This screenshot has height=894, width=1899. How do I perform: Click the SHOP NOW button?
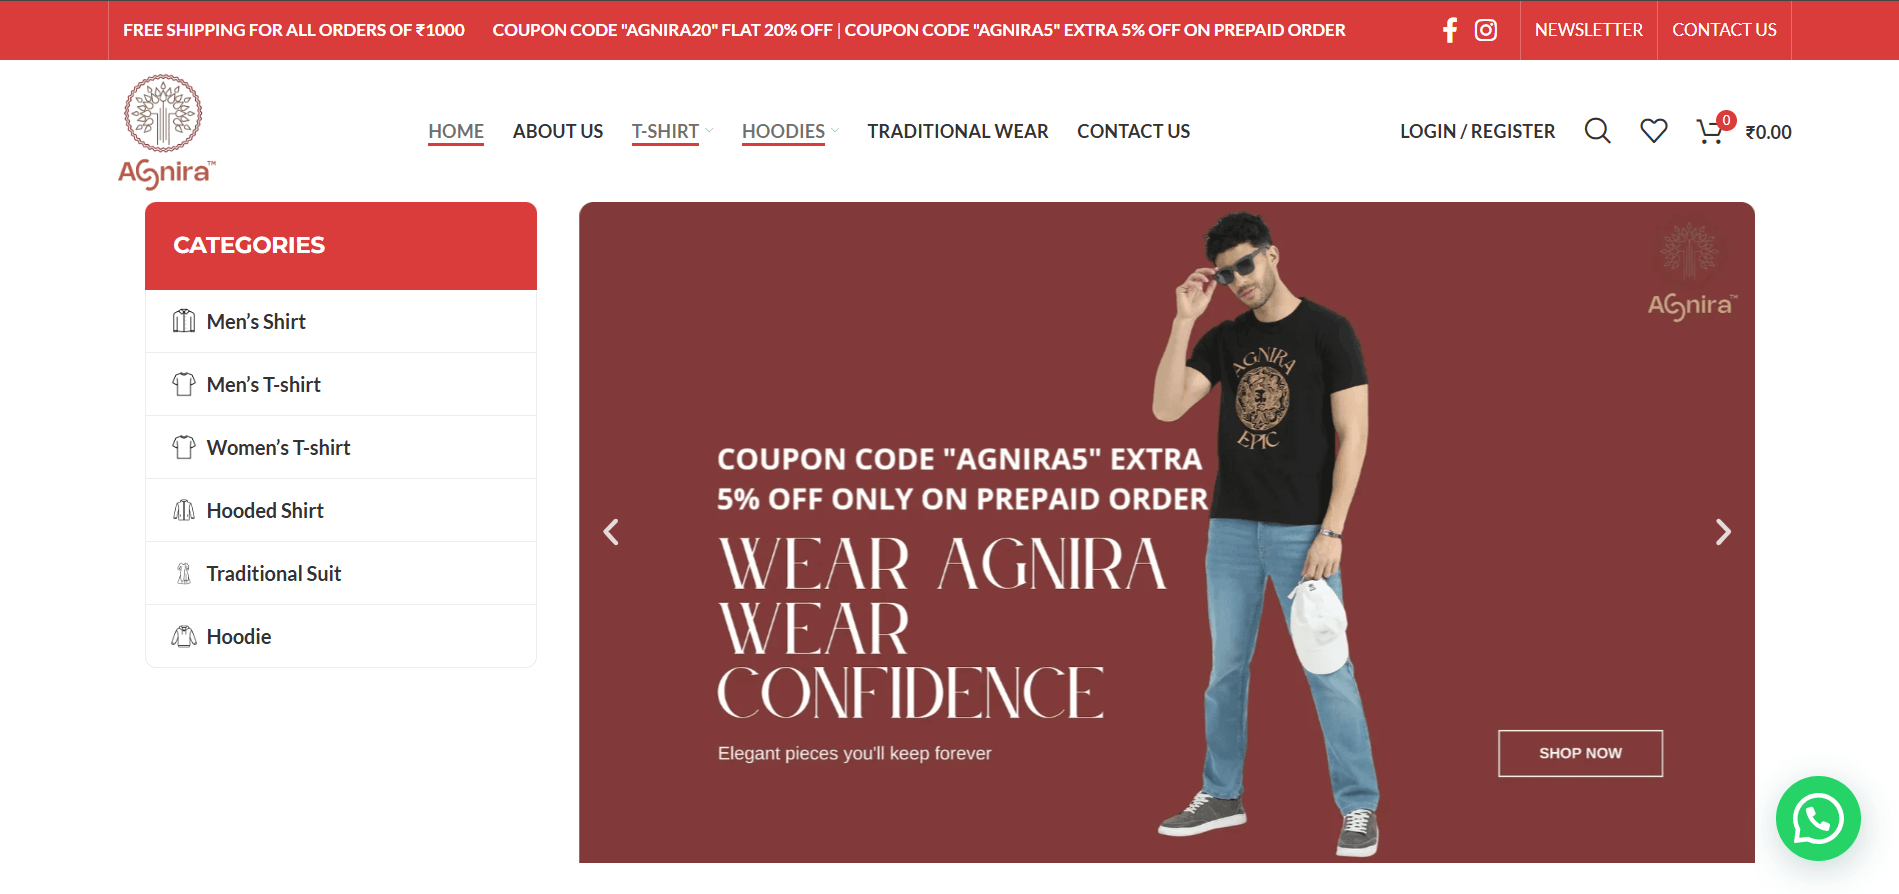click(x=1580, y=753)
